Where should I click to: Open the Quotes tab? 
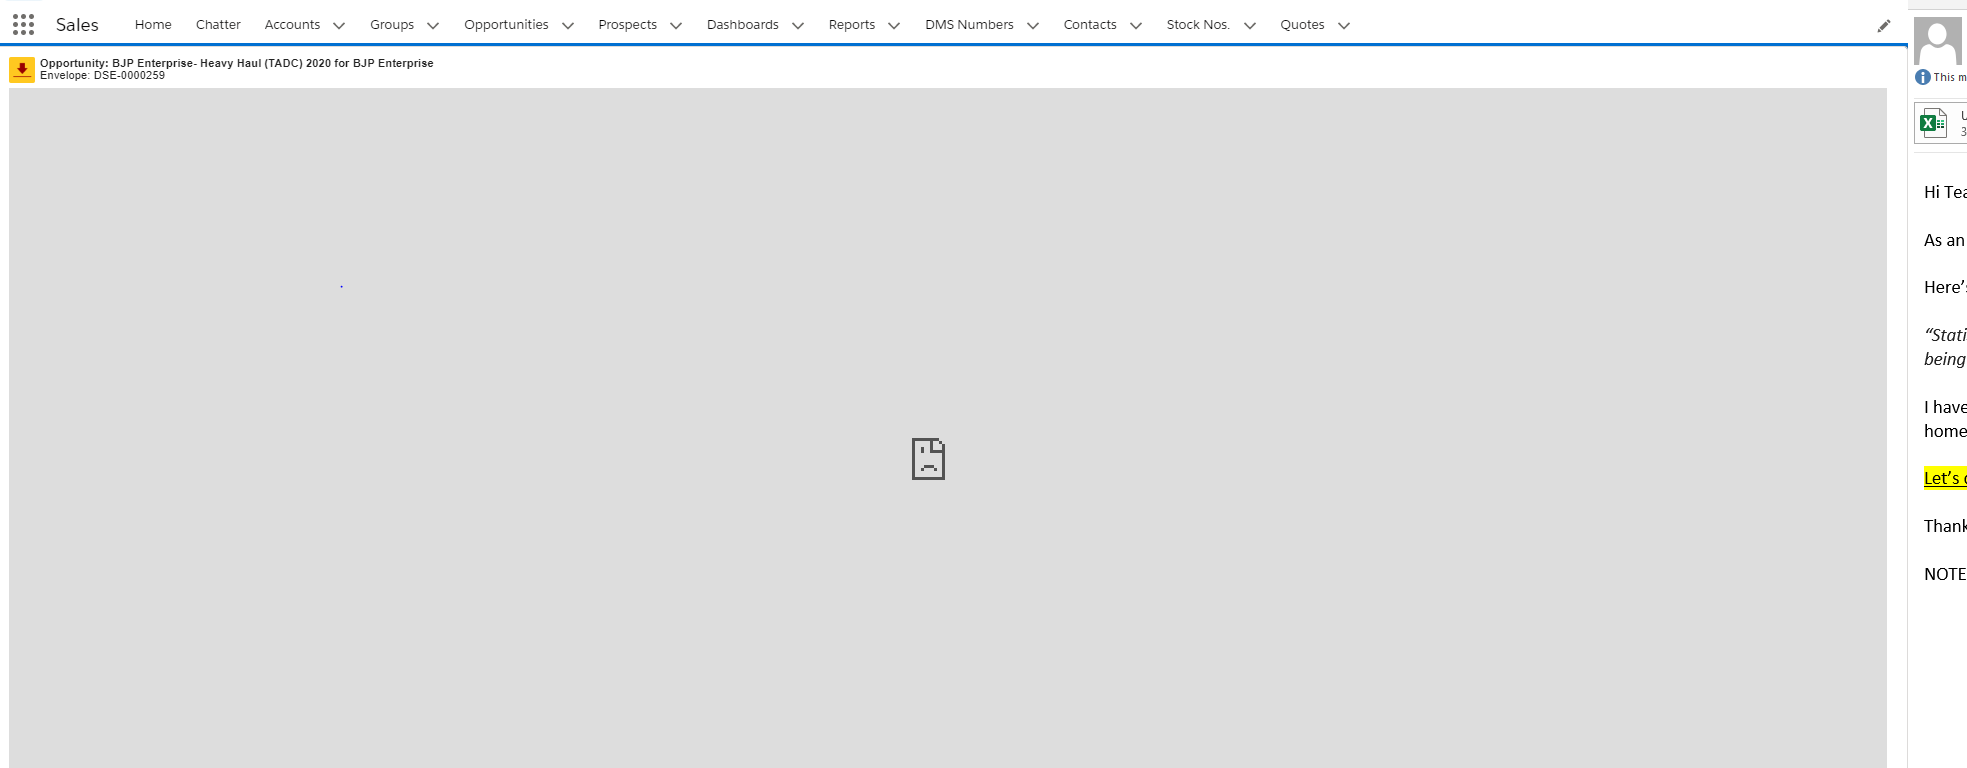tap(1302, 24)
